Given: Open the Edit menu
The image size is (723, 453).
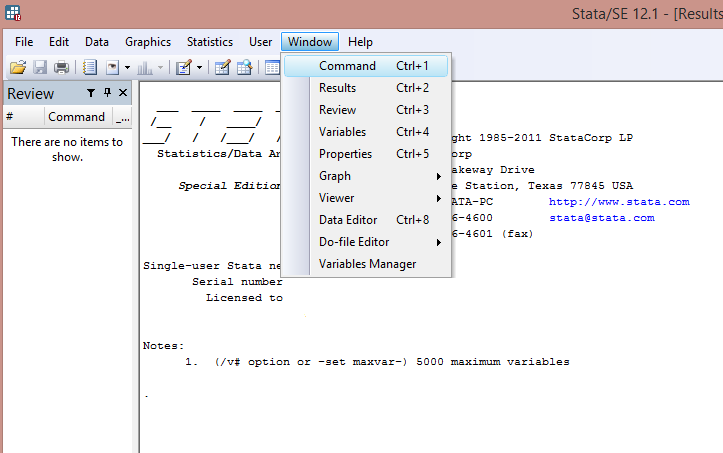Looking at the screenshot, I should 59,42.
